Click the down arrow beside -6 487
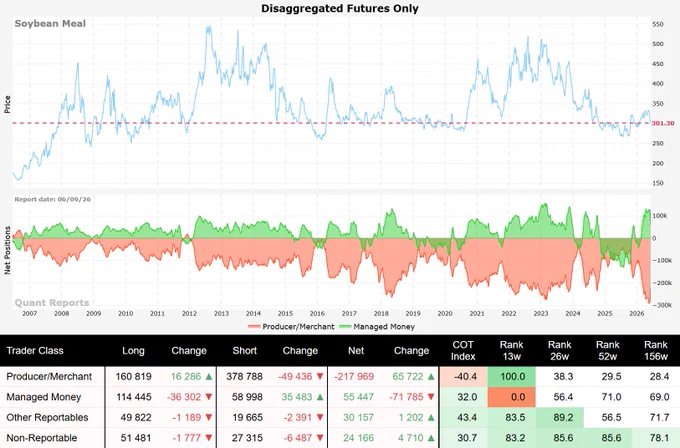Viewport: 680px width, 448px height. pyautogui.click(x=320, y=438)
